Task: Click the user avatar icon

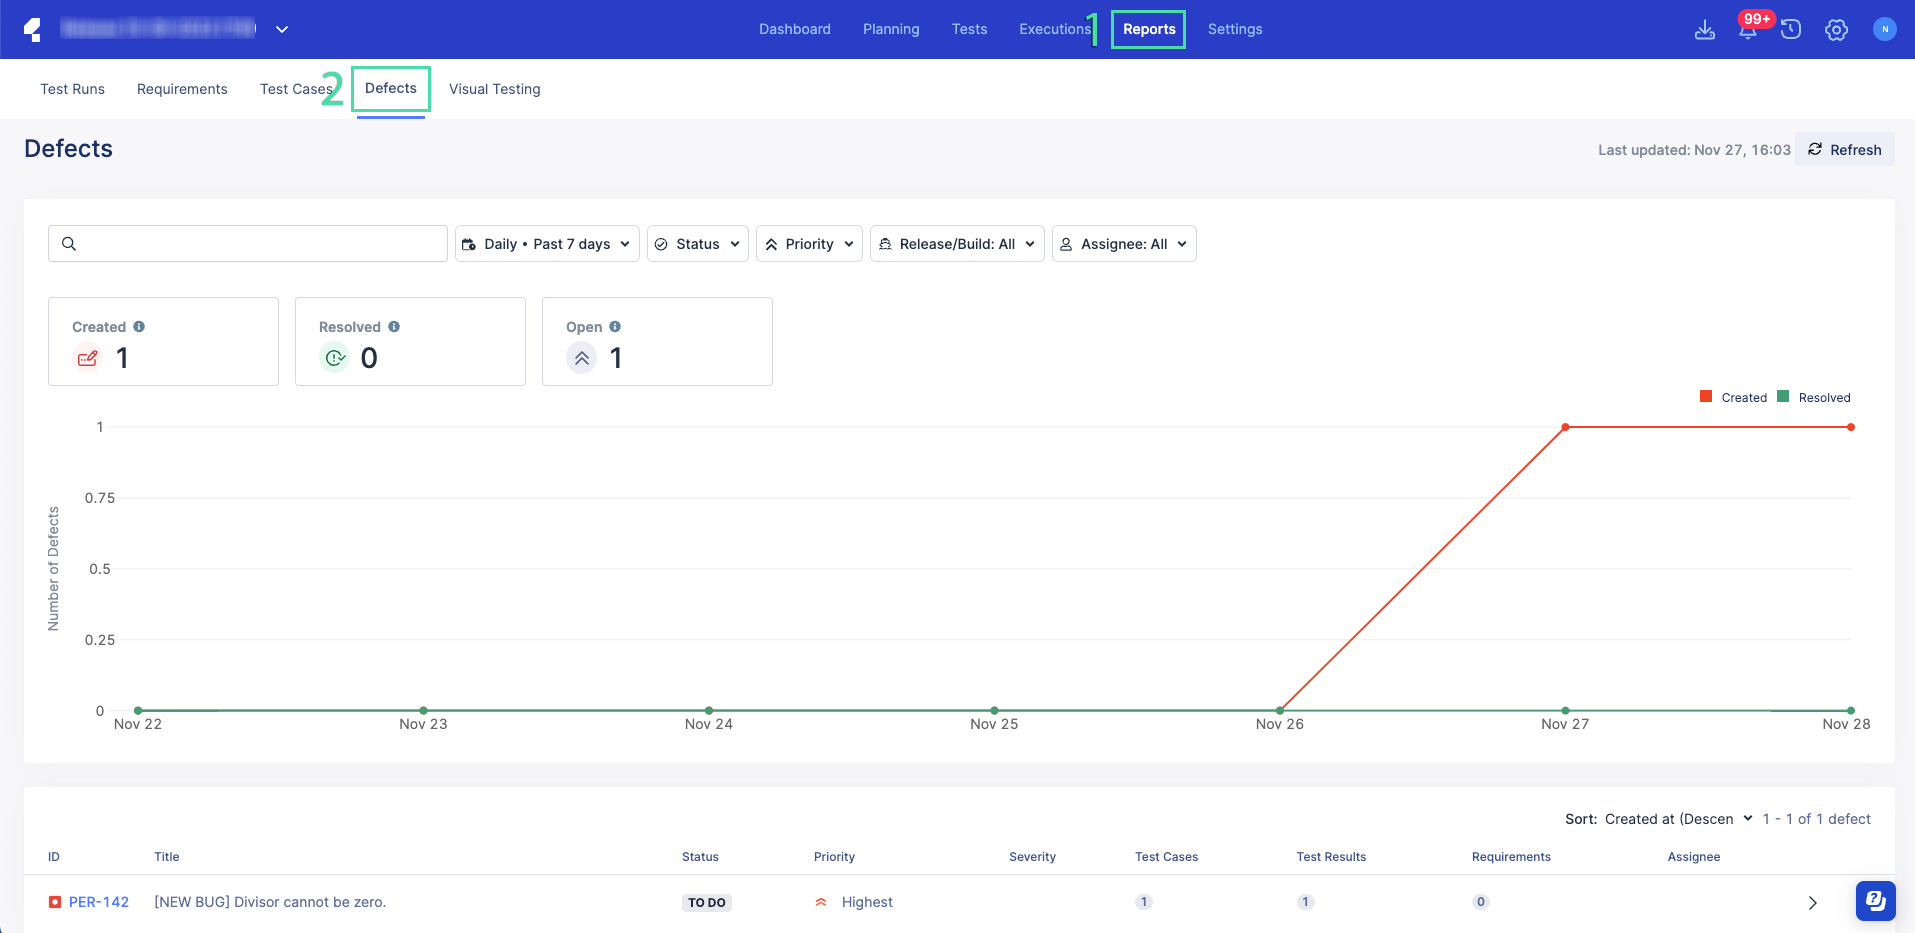Action: pyautogui.click(x=1884, y=30)
